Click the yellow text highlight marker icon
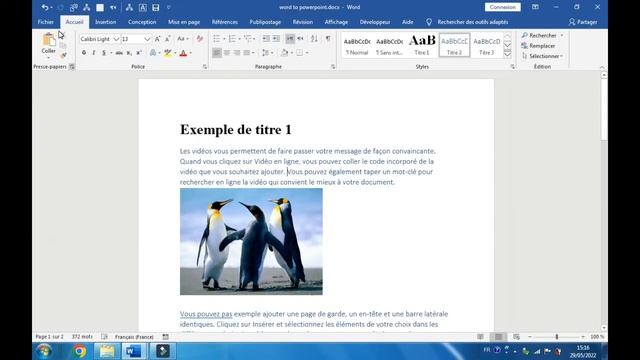The width and height of the screenshot is (640, 360). 168,53
